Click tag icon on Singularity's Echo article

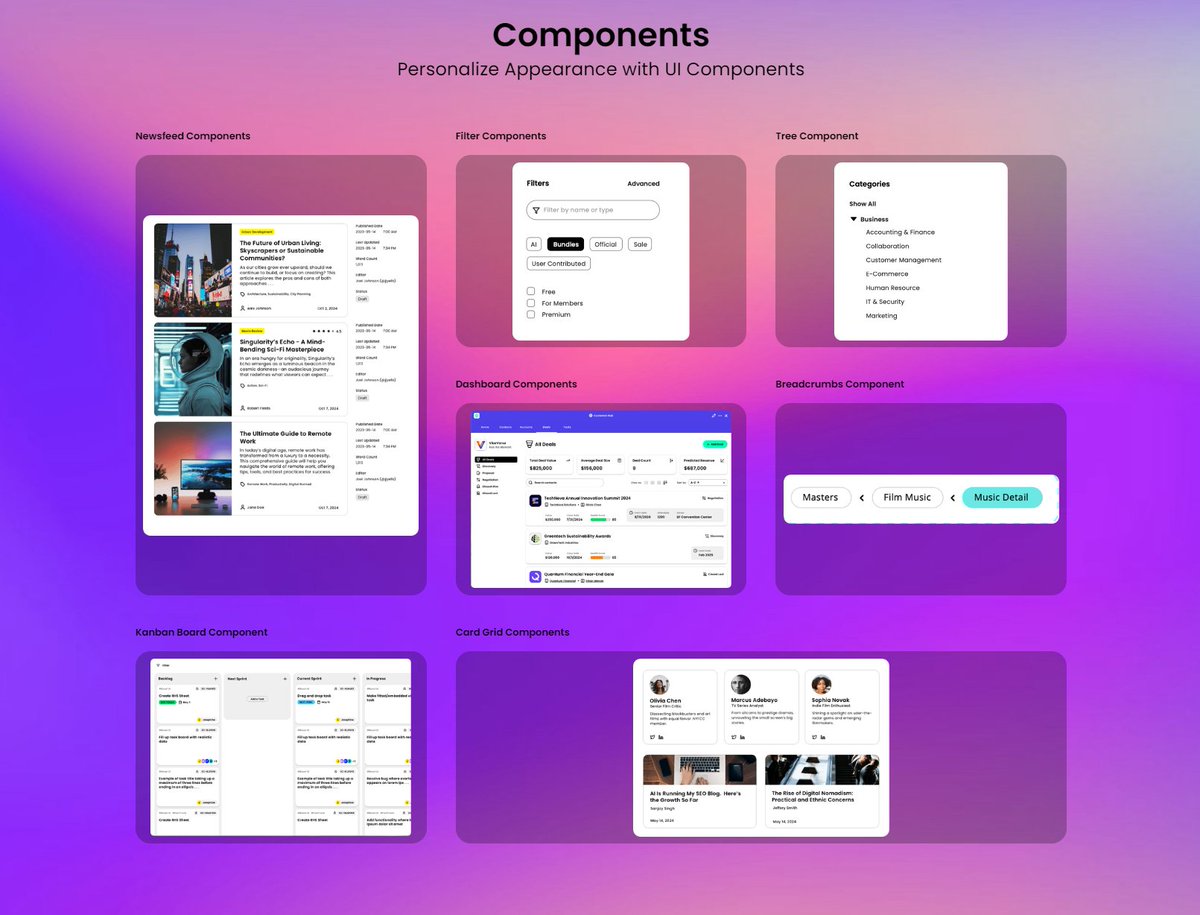(243, 385)
